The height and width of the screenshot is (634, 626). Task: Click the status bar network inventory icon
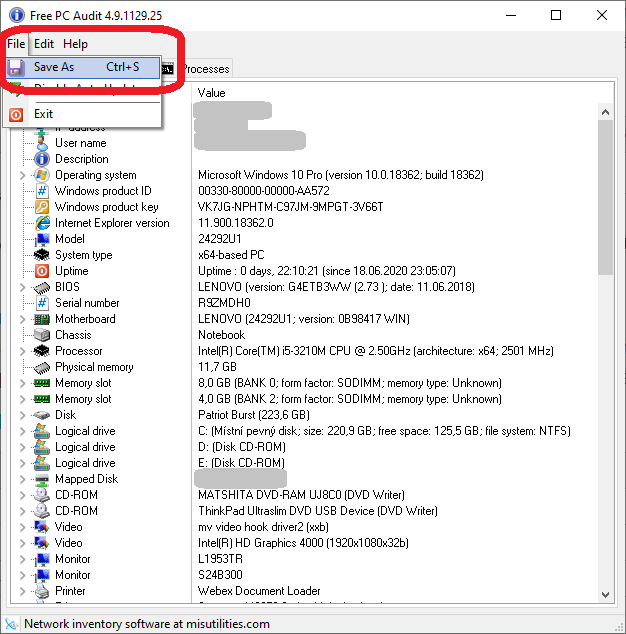pyautogui.click(x=11, y=624)
